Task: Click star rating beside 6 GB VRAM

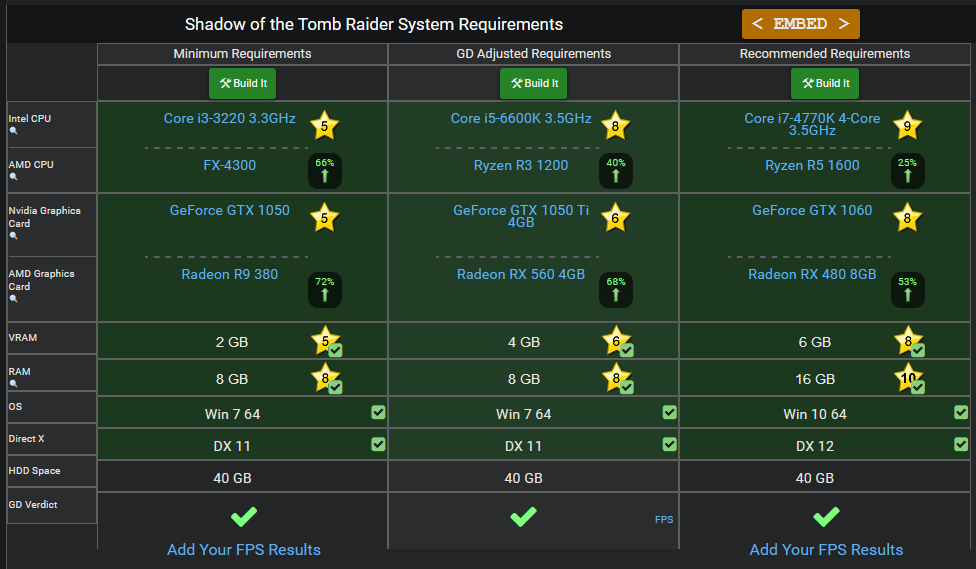Action: [909, 341]
